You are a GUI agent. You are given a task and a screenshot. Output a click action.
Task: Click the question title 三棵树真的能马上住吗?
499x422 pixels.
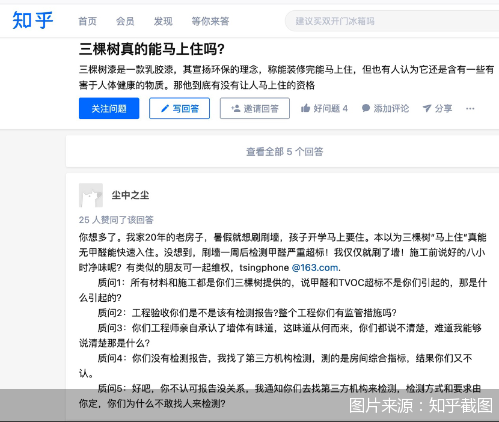[152, 49]
